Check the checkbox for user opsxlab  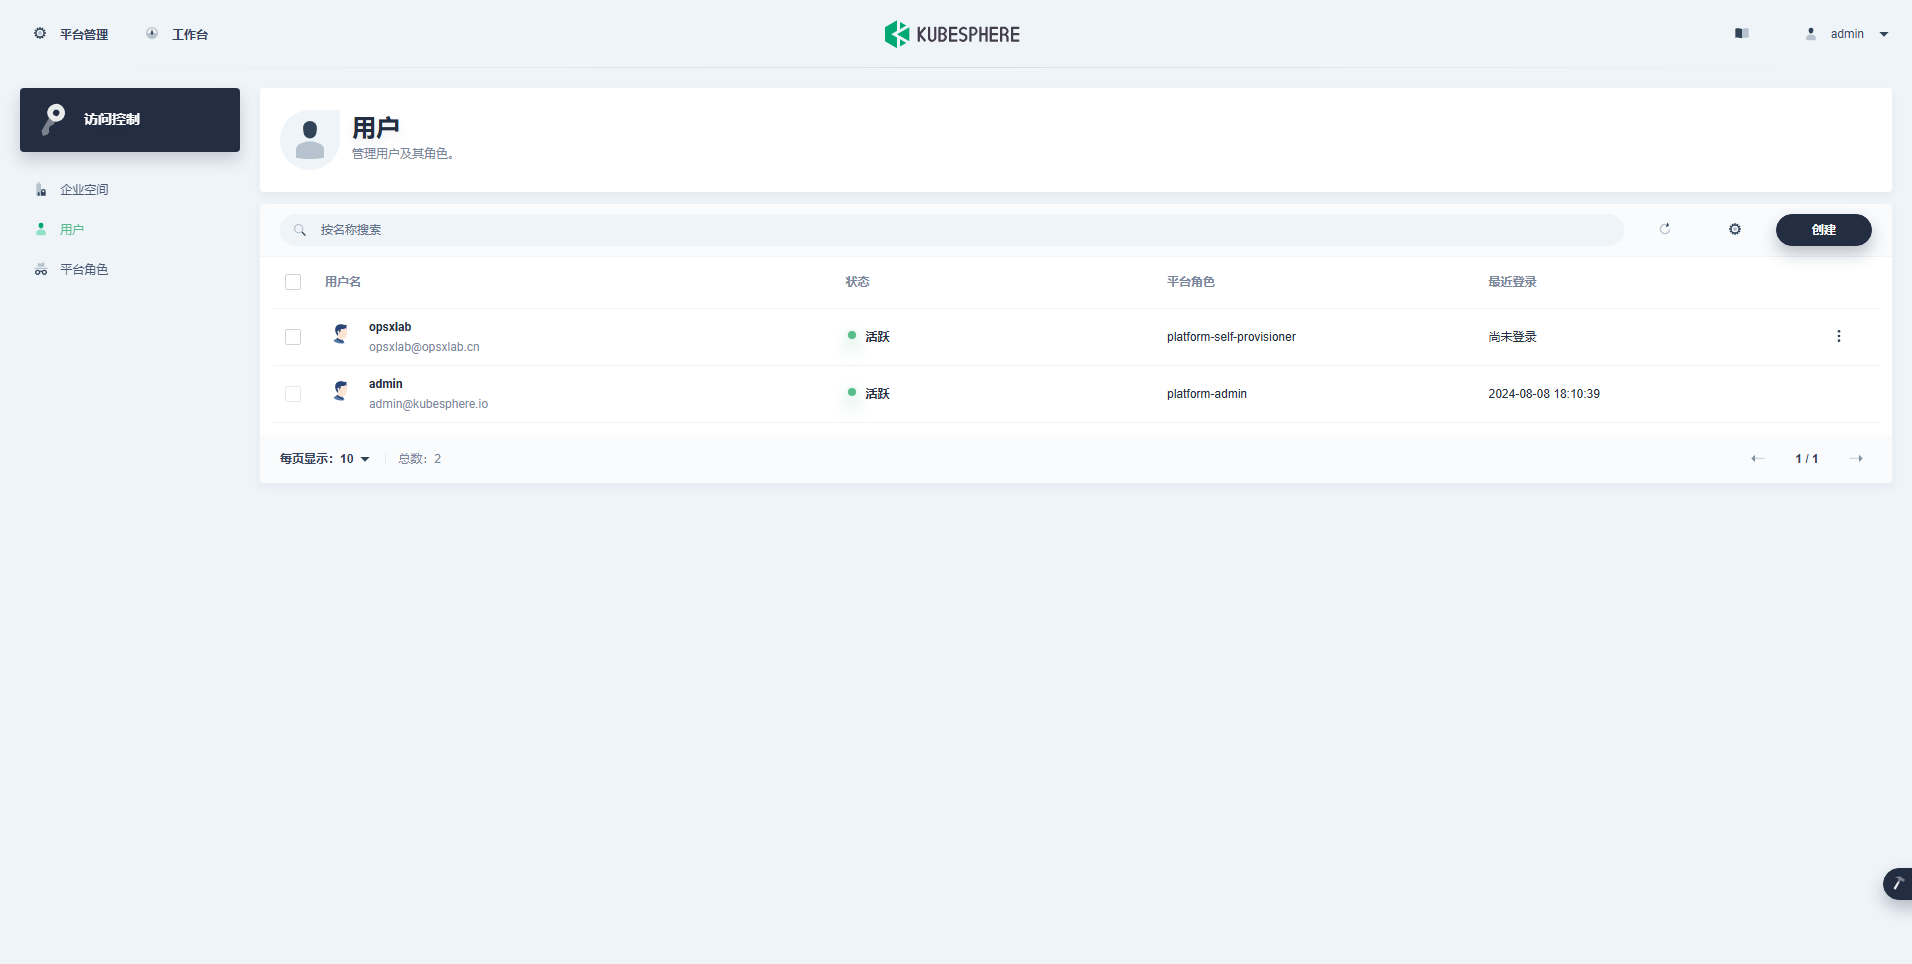tap(293, 337)
